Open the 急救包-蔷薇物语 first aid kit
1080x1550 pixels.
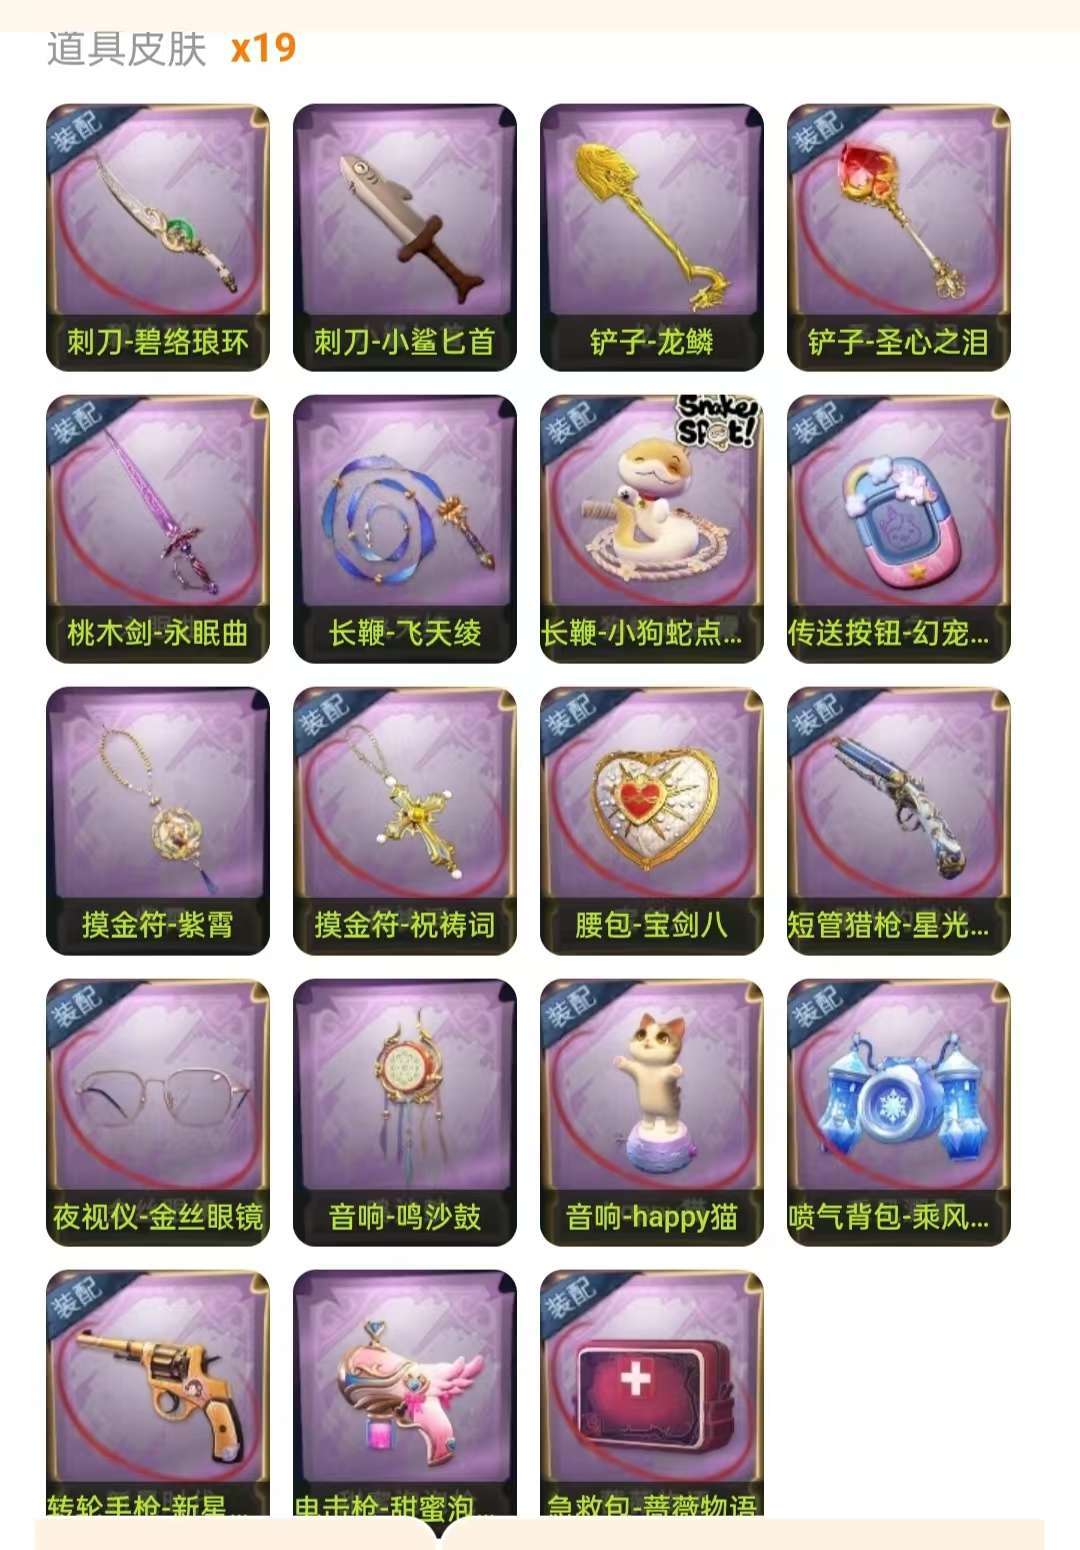click(652, 1394)
